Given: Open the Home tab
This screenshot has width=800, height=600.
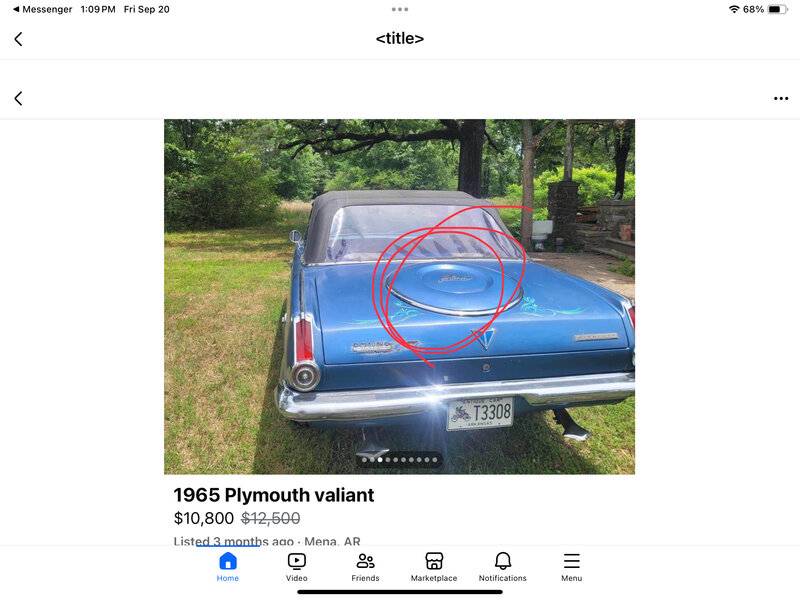Looking at the screenshot, I should point(228,567).
